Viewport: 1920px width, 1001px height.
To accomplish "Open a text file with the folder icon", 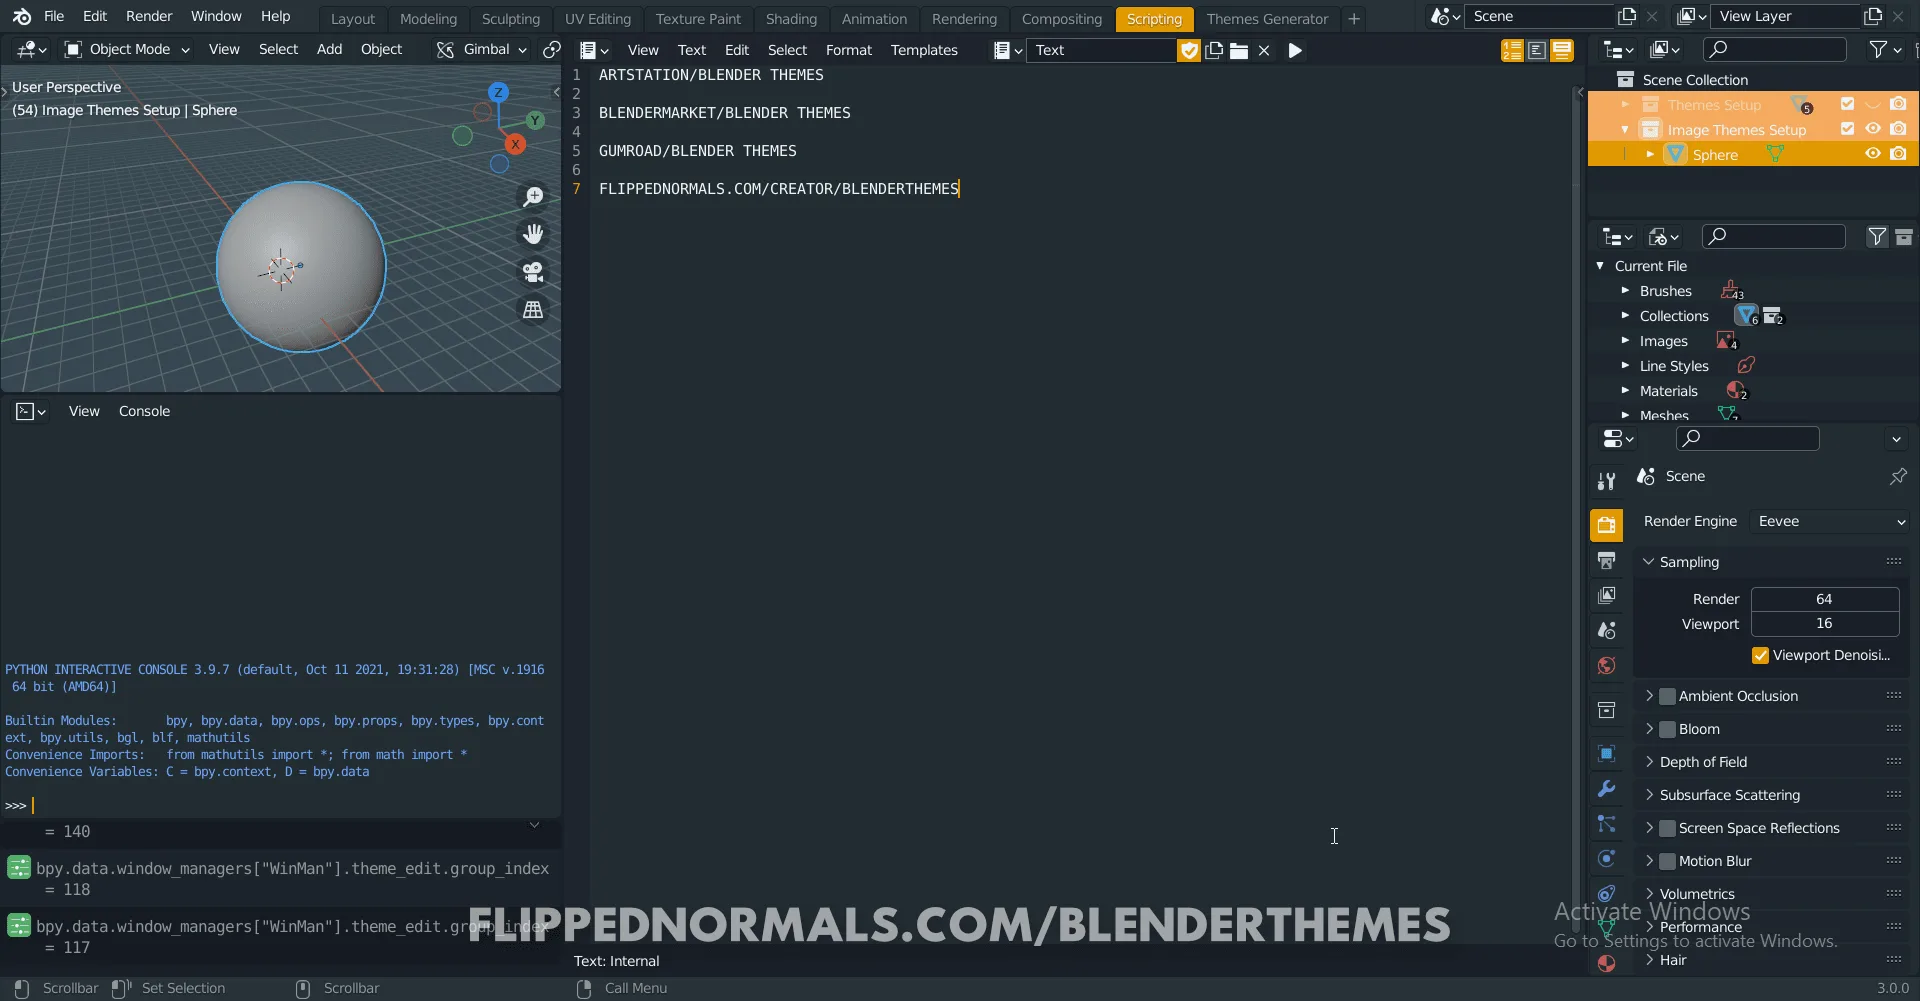I will pyautogui.click(x=1239, y=50).
